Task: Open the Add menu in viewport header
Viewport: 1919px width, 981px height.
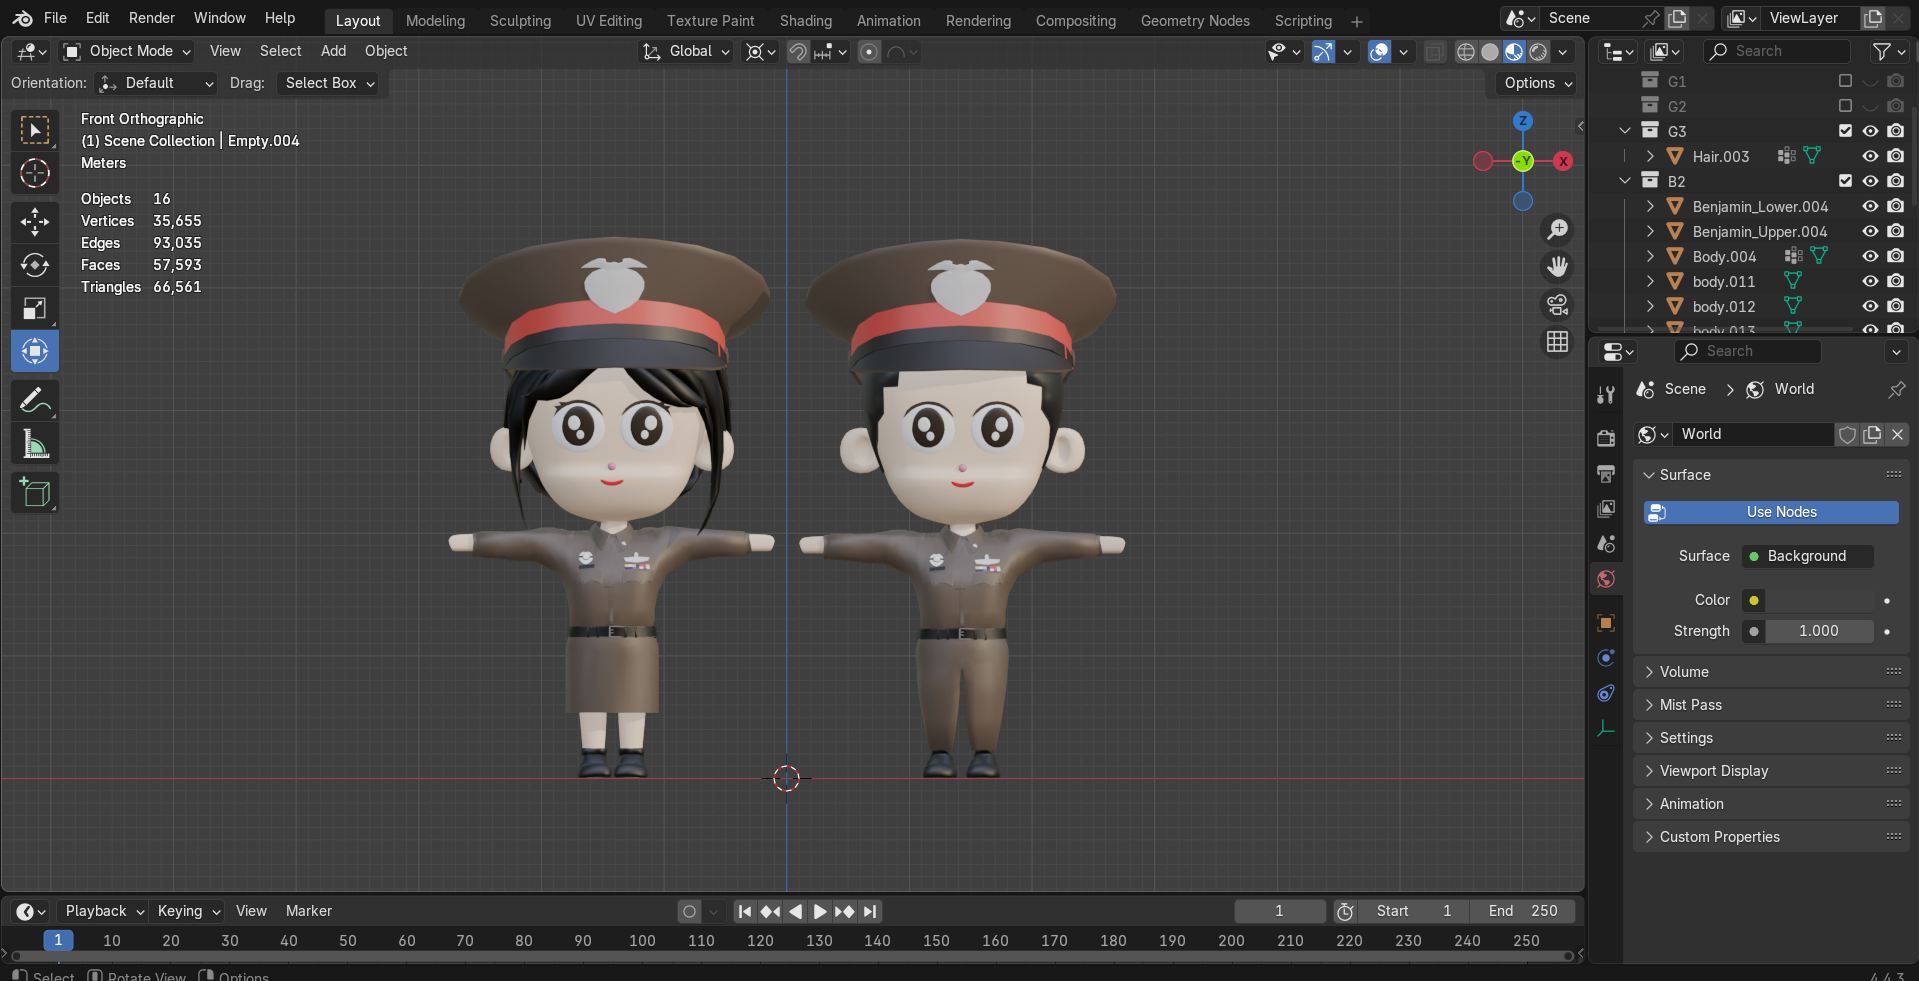Action: pos(333,51)
